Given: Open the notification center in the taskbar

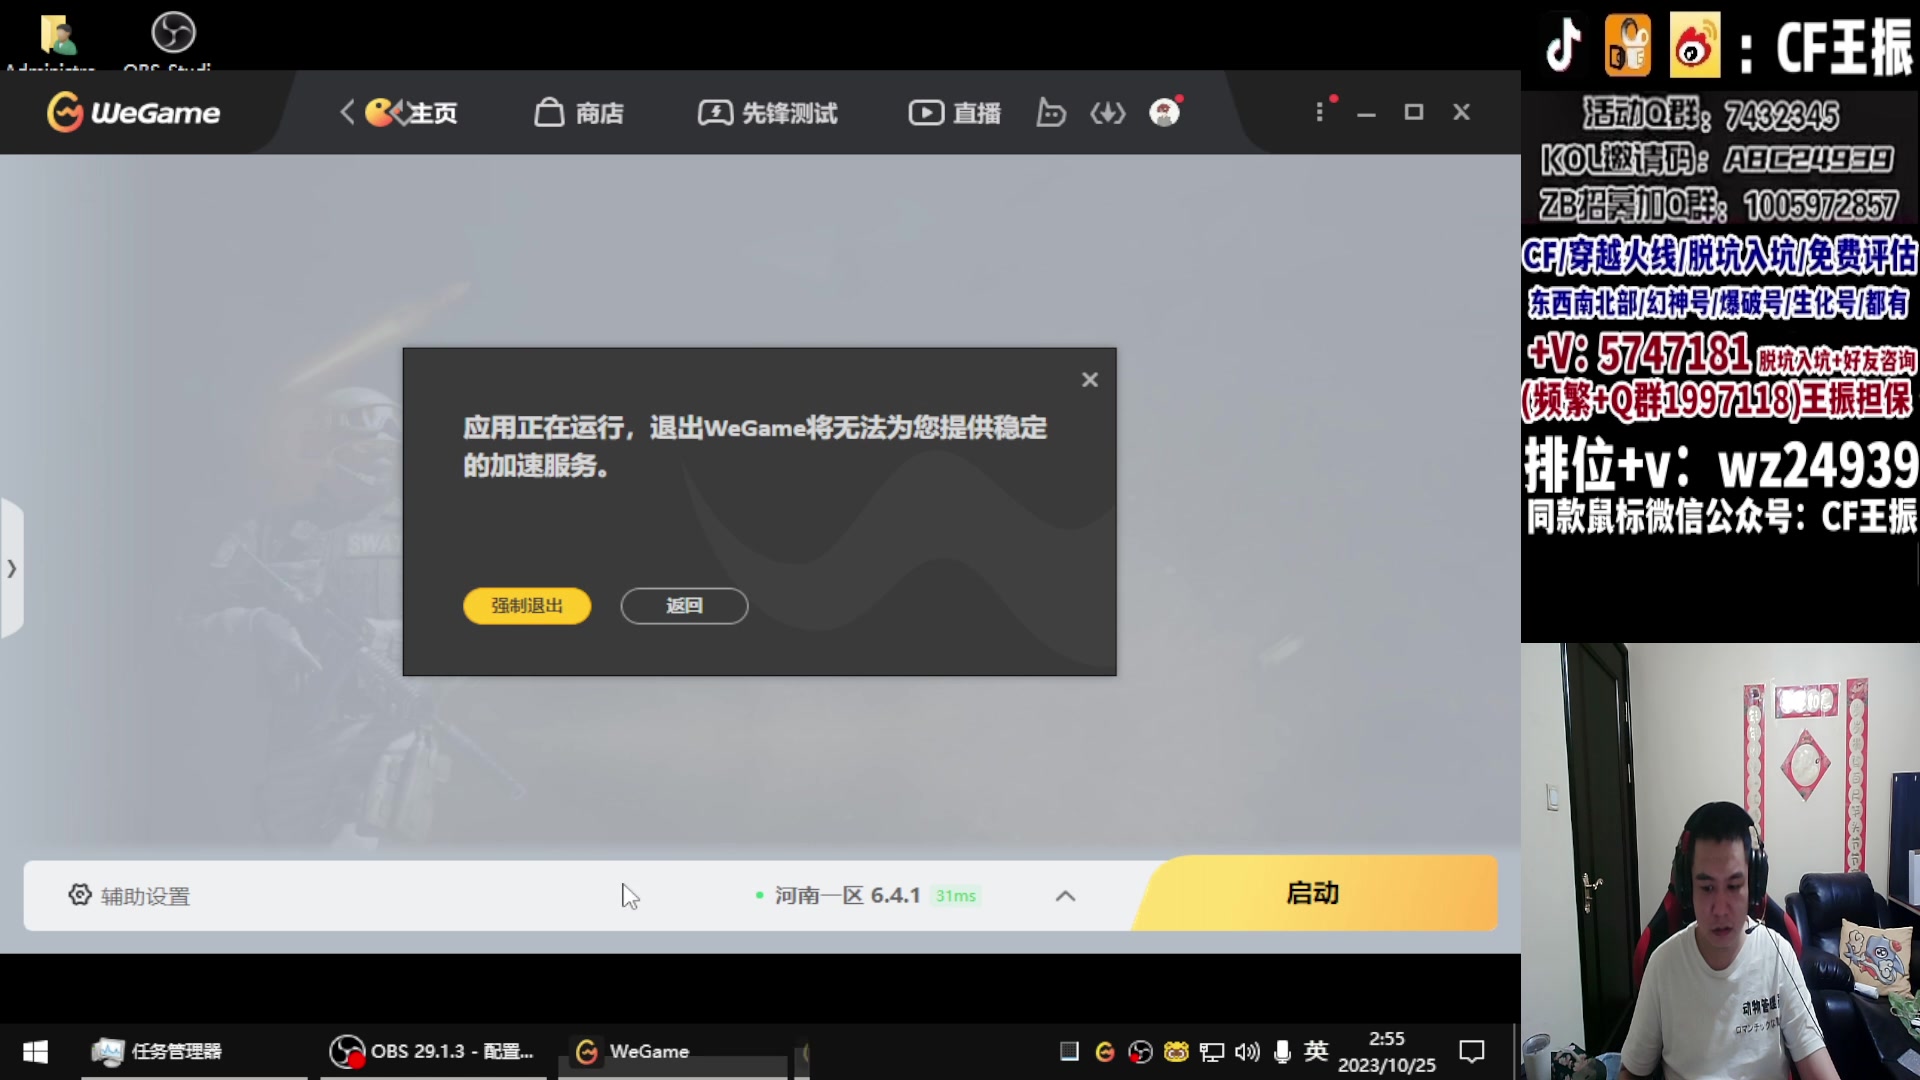Looking at the screenshot, I should coord(1472,1051).
